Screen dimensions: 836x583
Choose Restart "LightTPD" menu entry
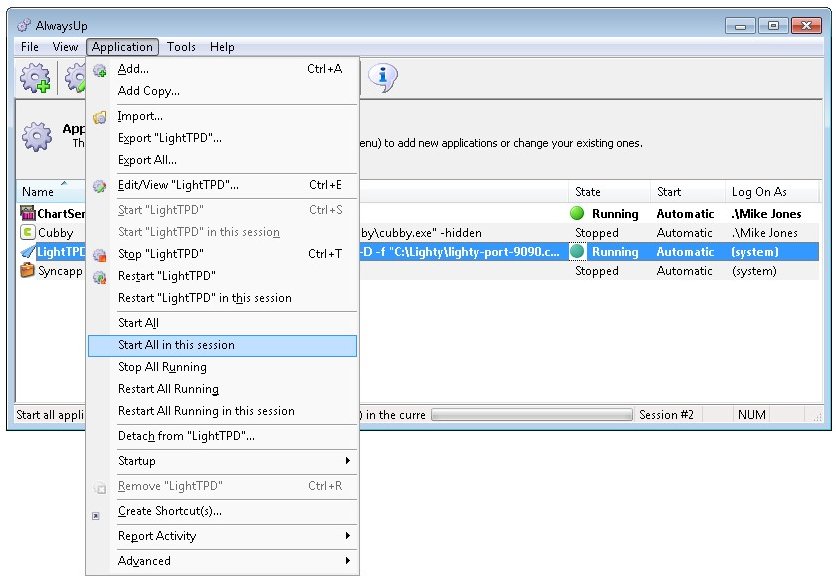click(222, 276)
